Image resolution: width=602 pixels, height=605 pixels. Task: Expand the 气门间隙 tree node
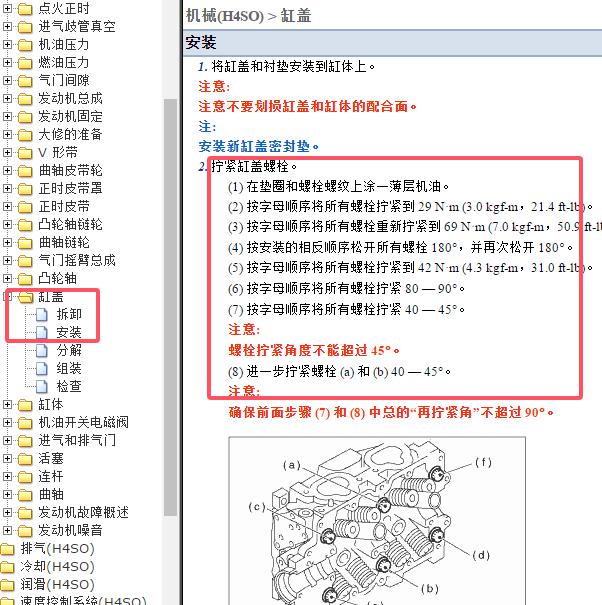(x=7, y=80)
